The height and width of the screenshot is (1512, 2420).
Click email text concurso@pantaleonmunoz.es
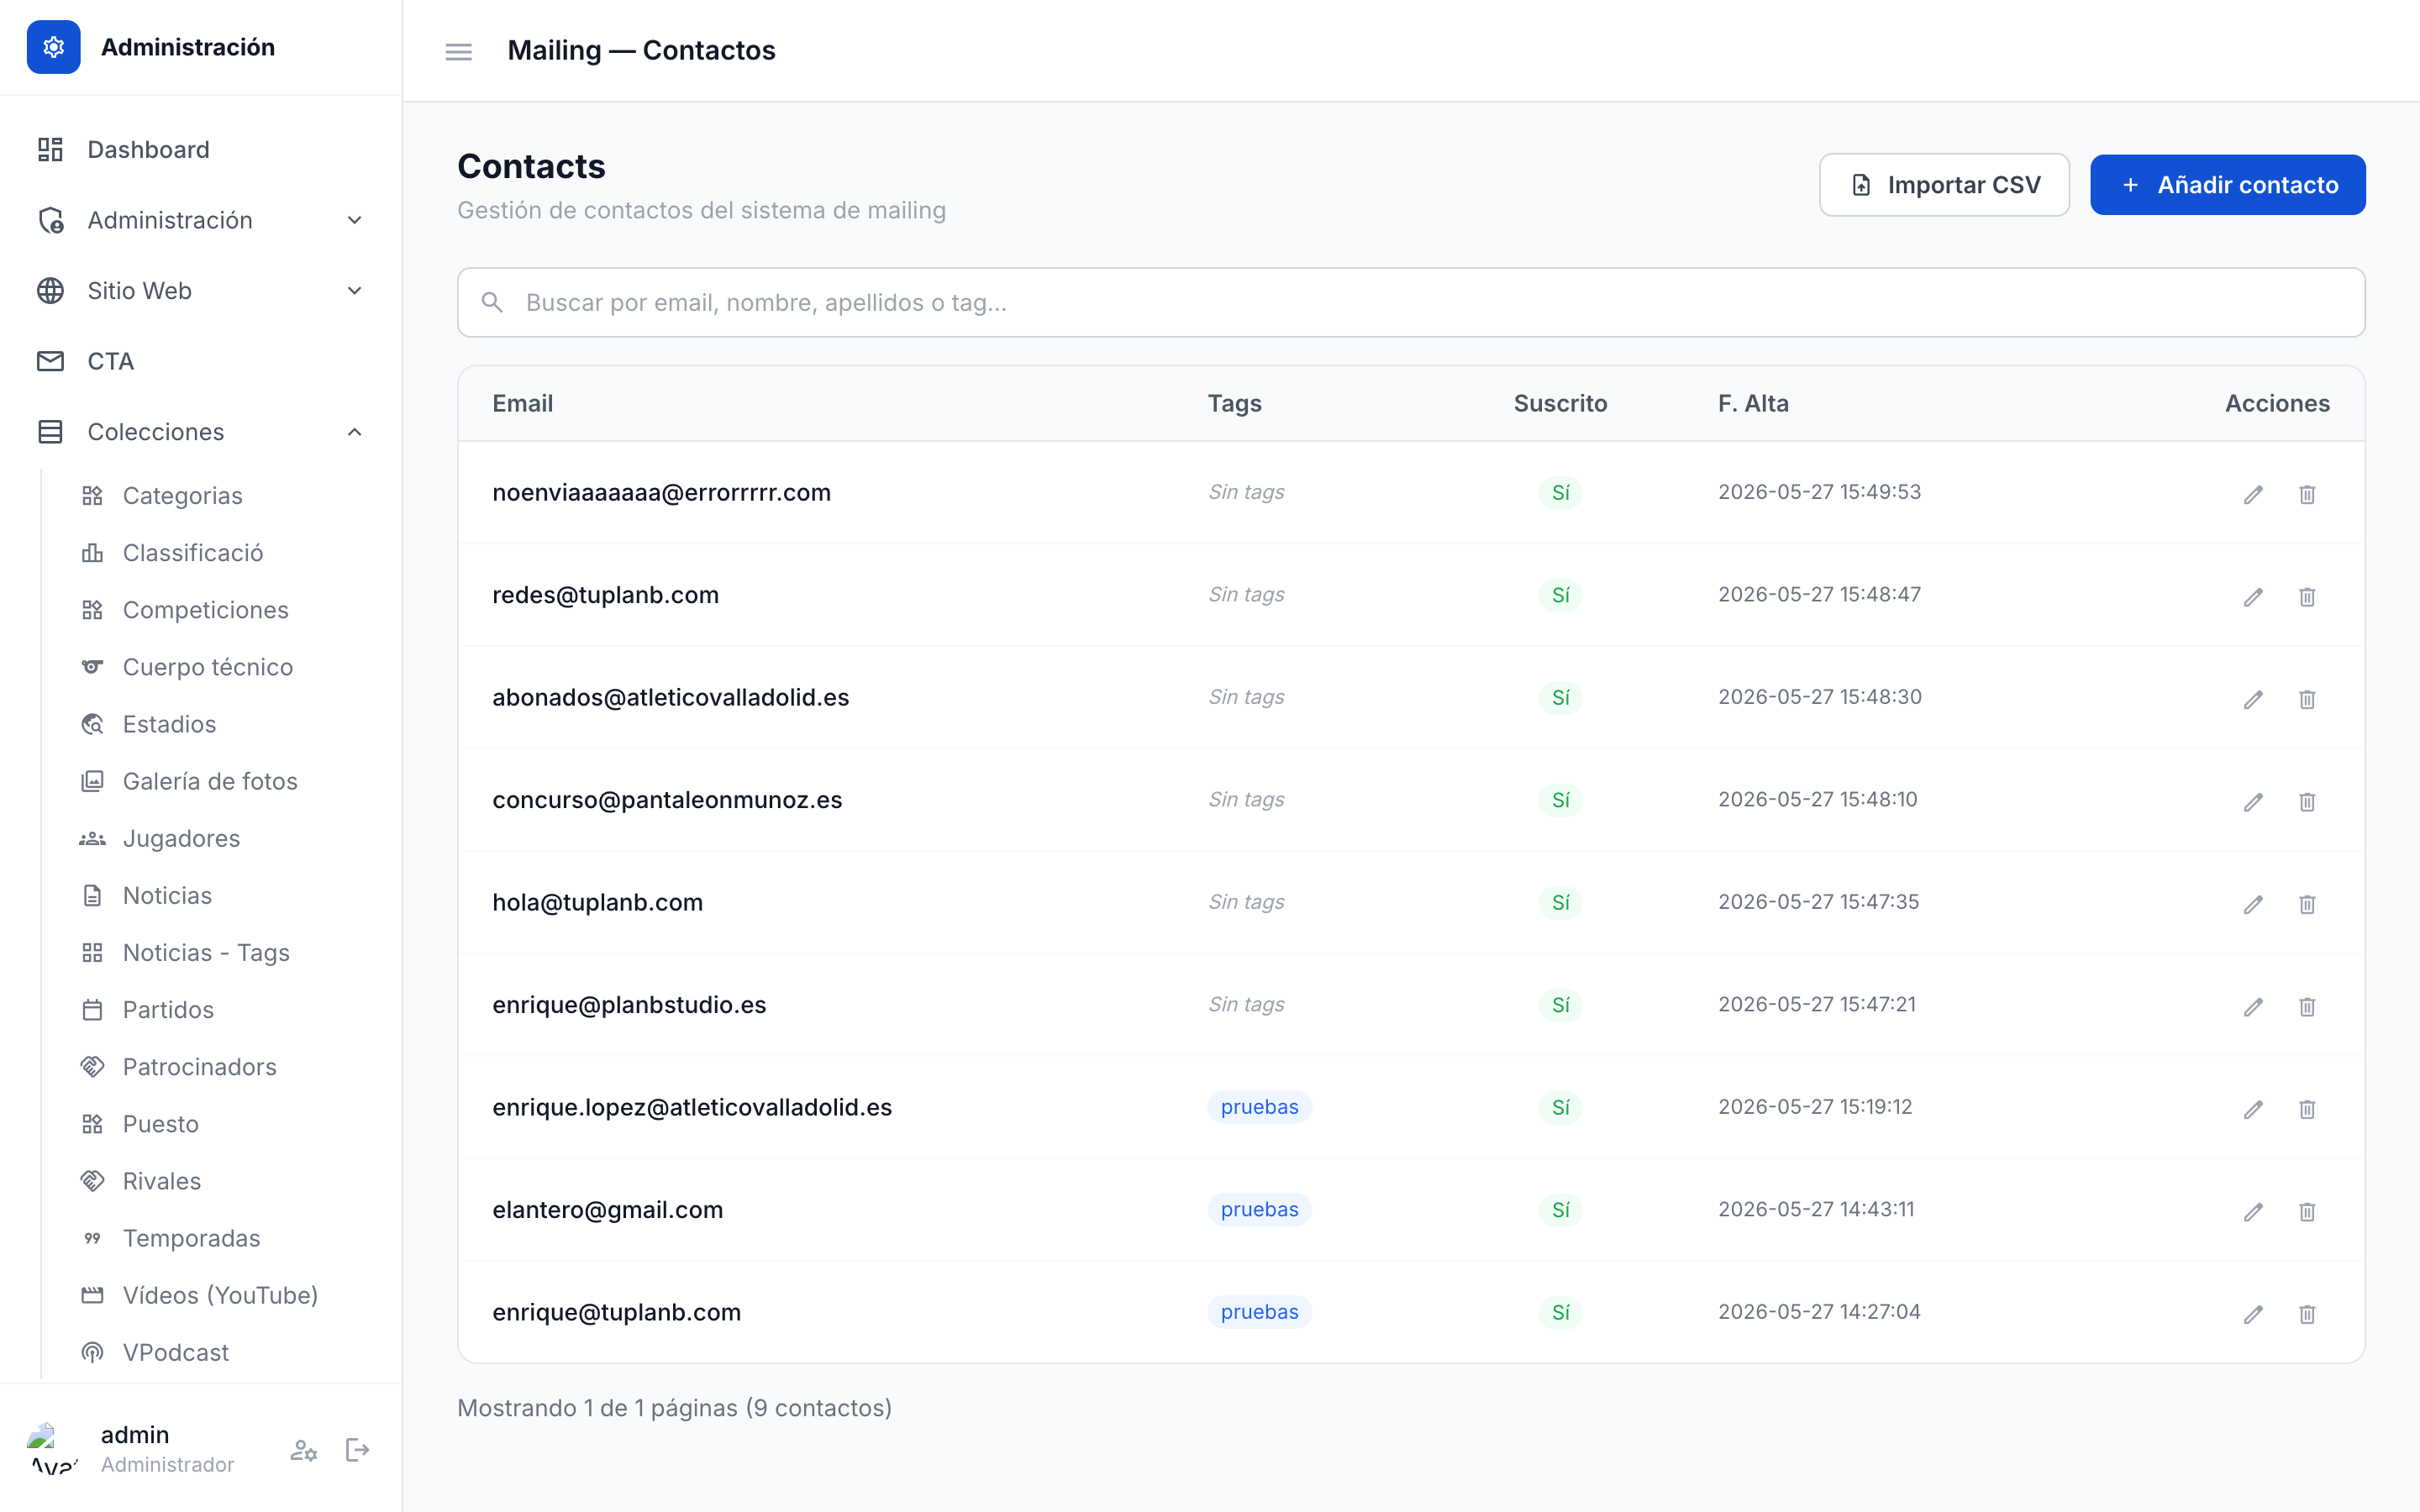tap(667, 800)
